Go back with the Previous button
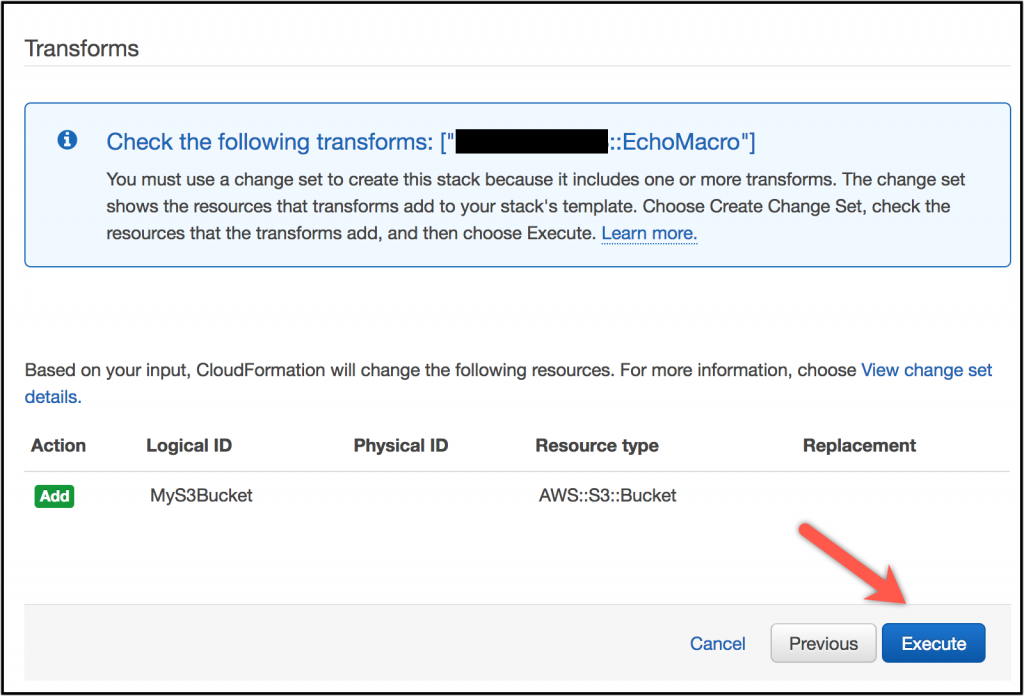This screenshot has width=1024, height=696. pyautogui.click(x=823, y=643)
